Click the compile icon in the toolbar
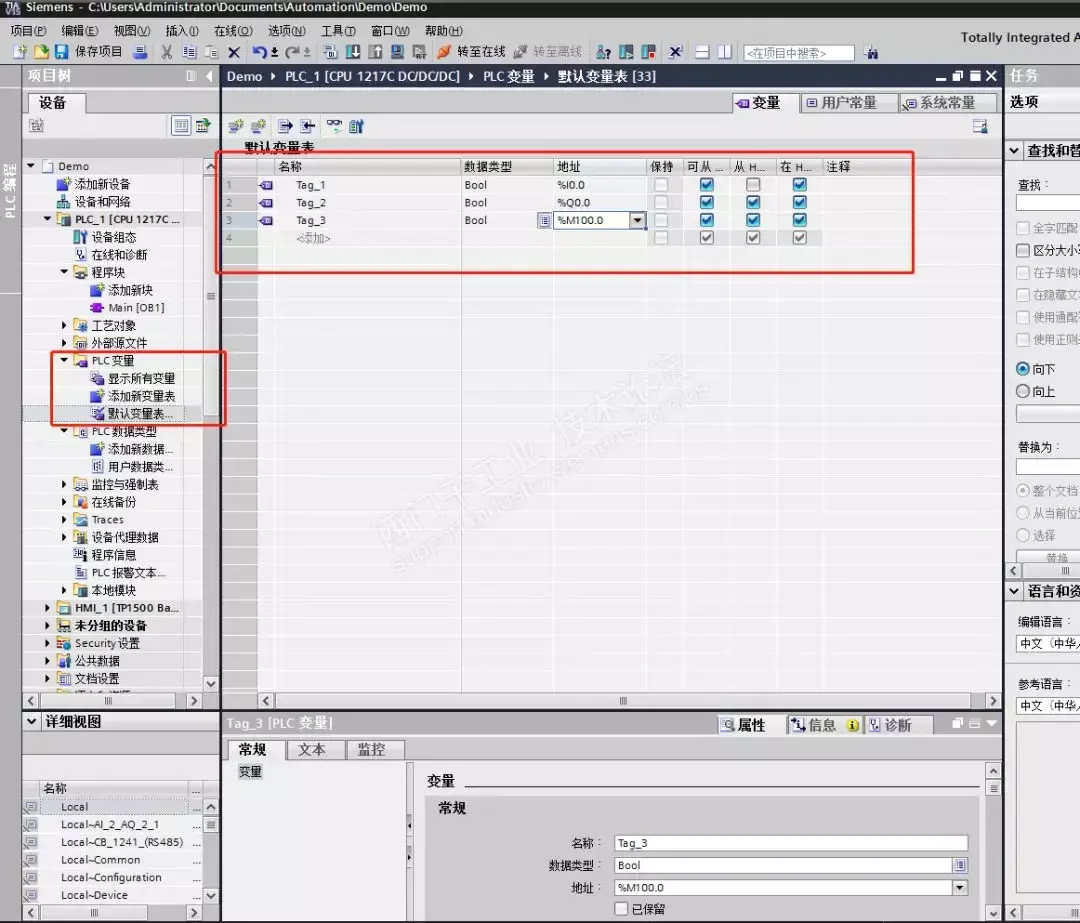The height and width of the screenshot is (923, 1080). click(x=331, y=52)
